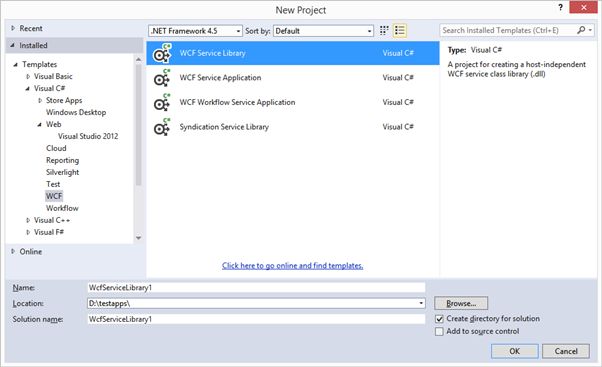Select the WCF Service Application template icon

click(162, 78)
